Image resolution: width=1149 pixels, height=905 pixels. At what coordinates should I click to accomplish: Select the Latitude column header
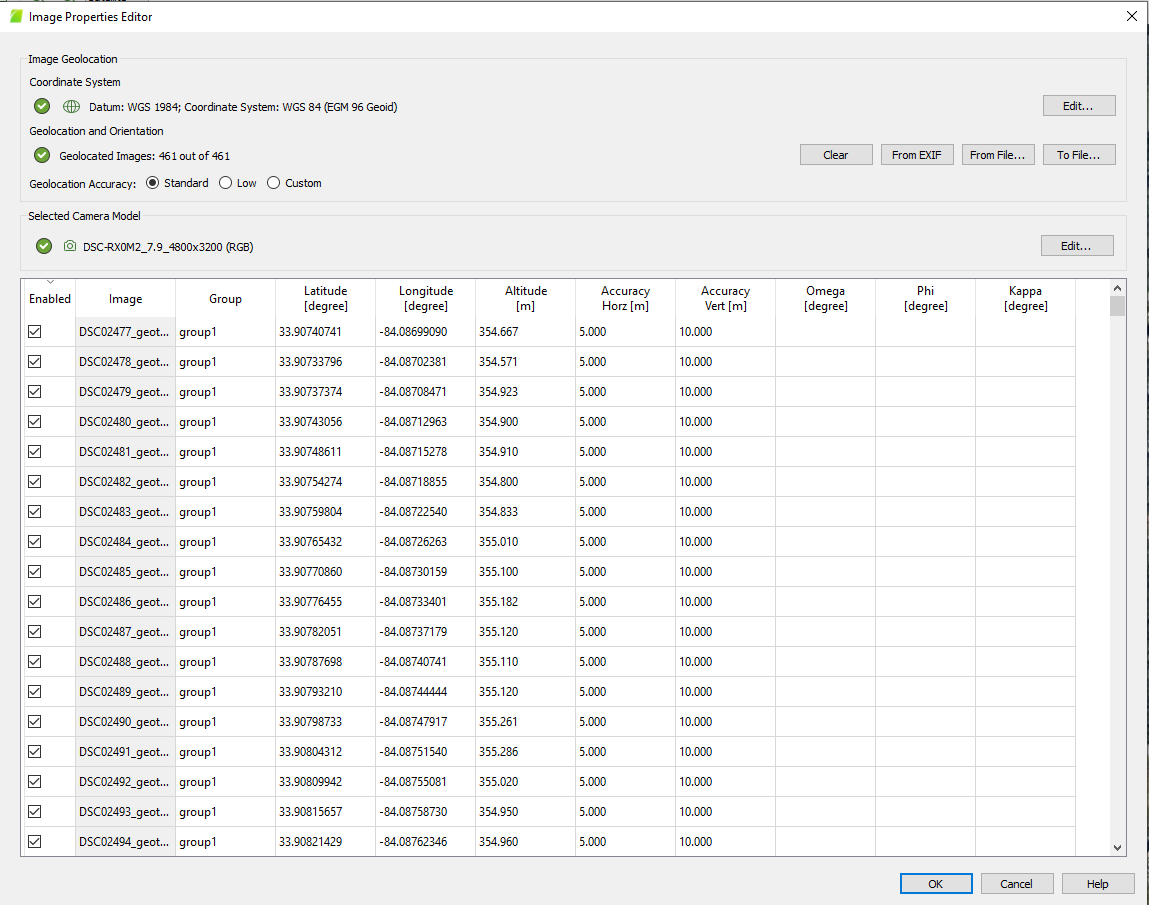(325, 298)
